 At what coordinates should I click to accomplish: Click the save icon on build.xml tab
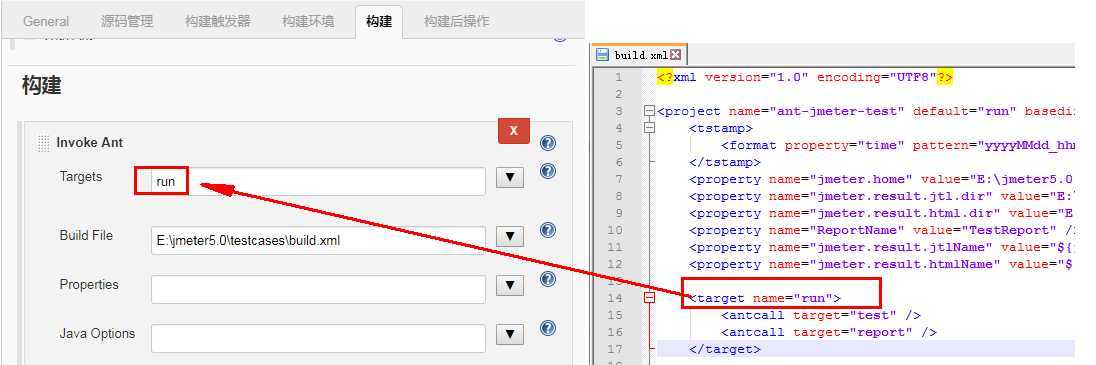603,55
